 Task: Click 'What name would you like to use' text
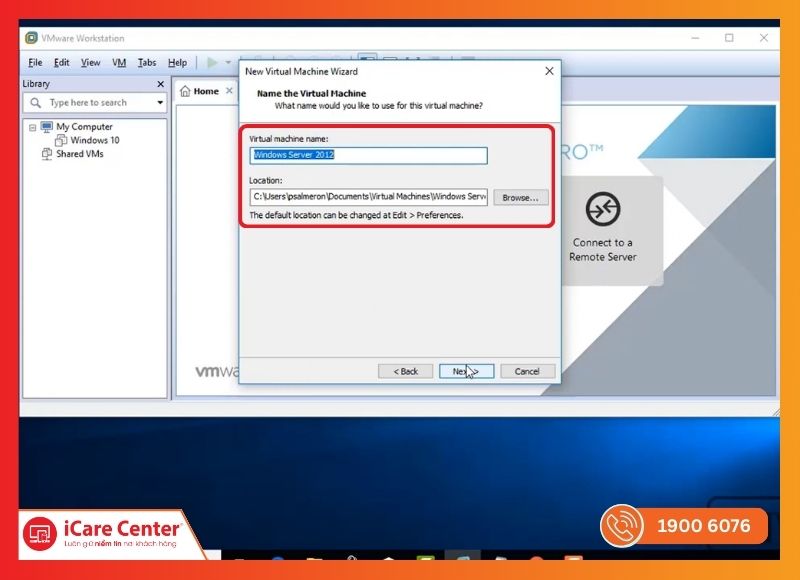[378, 106]
